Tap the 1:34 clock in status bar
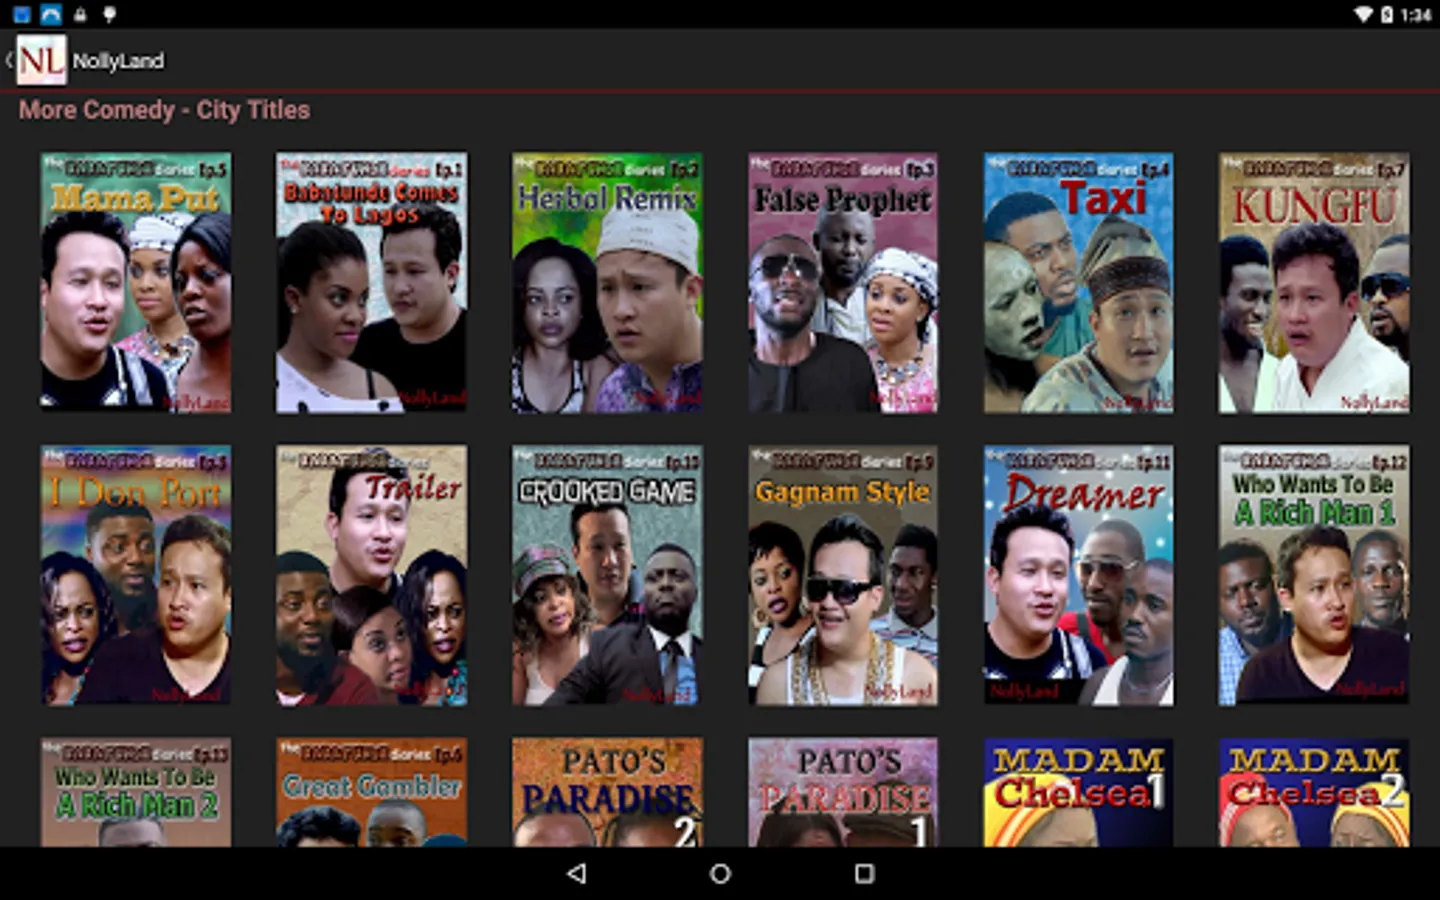 (1416, 14)
